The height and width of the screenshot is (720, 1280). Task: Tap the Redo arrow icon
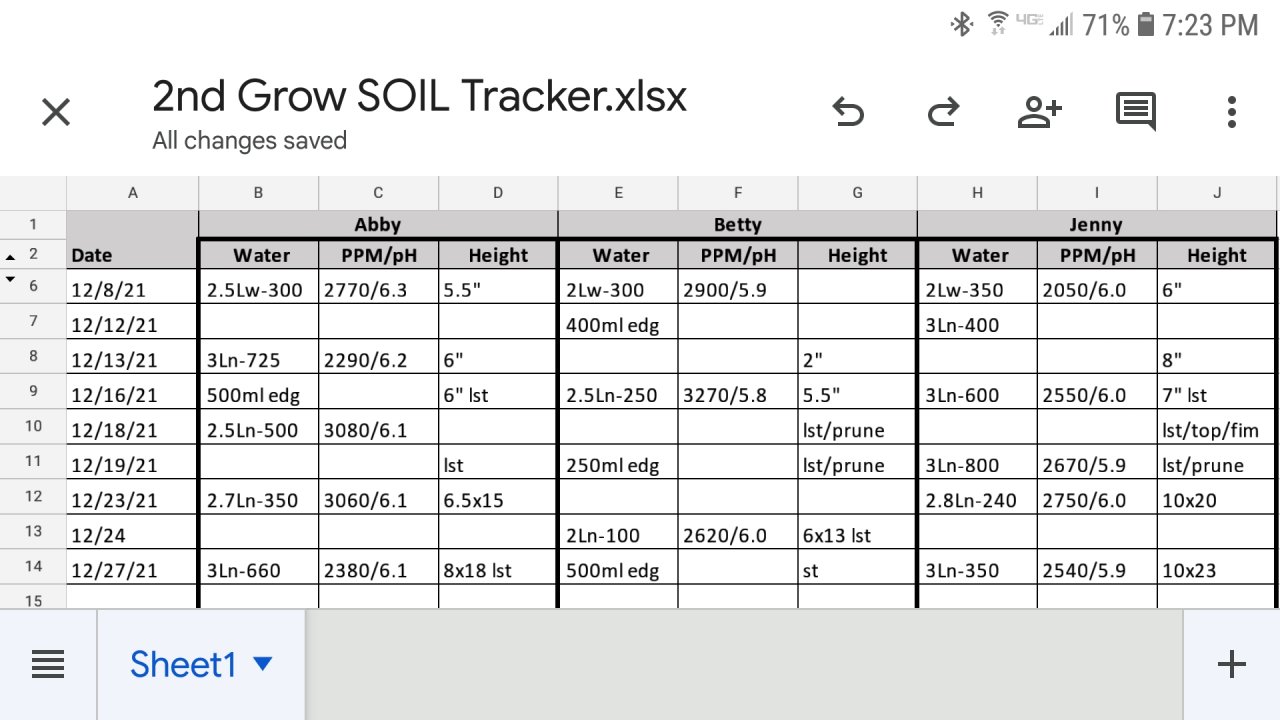click(943, 112)
